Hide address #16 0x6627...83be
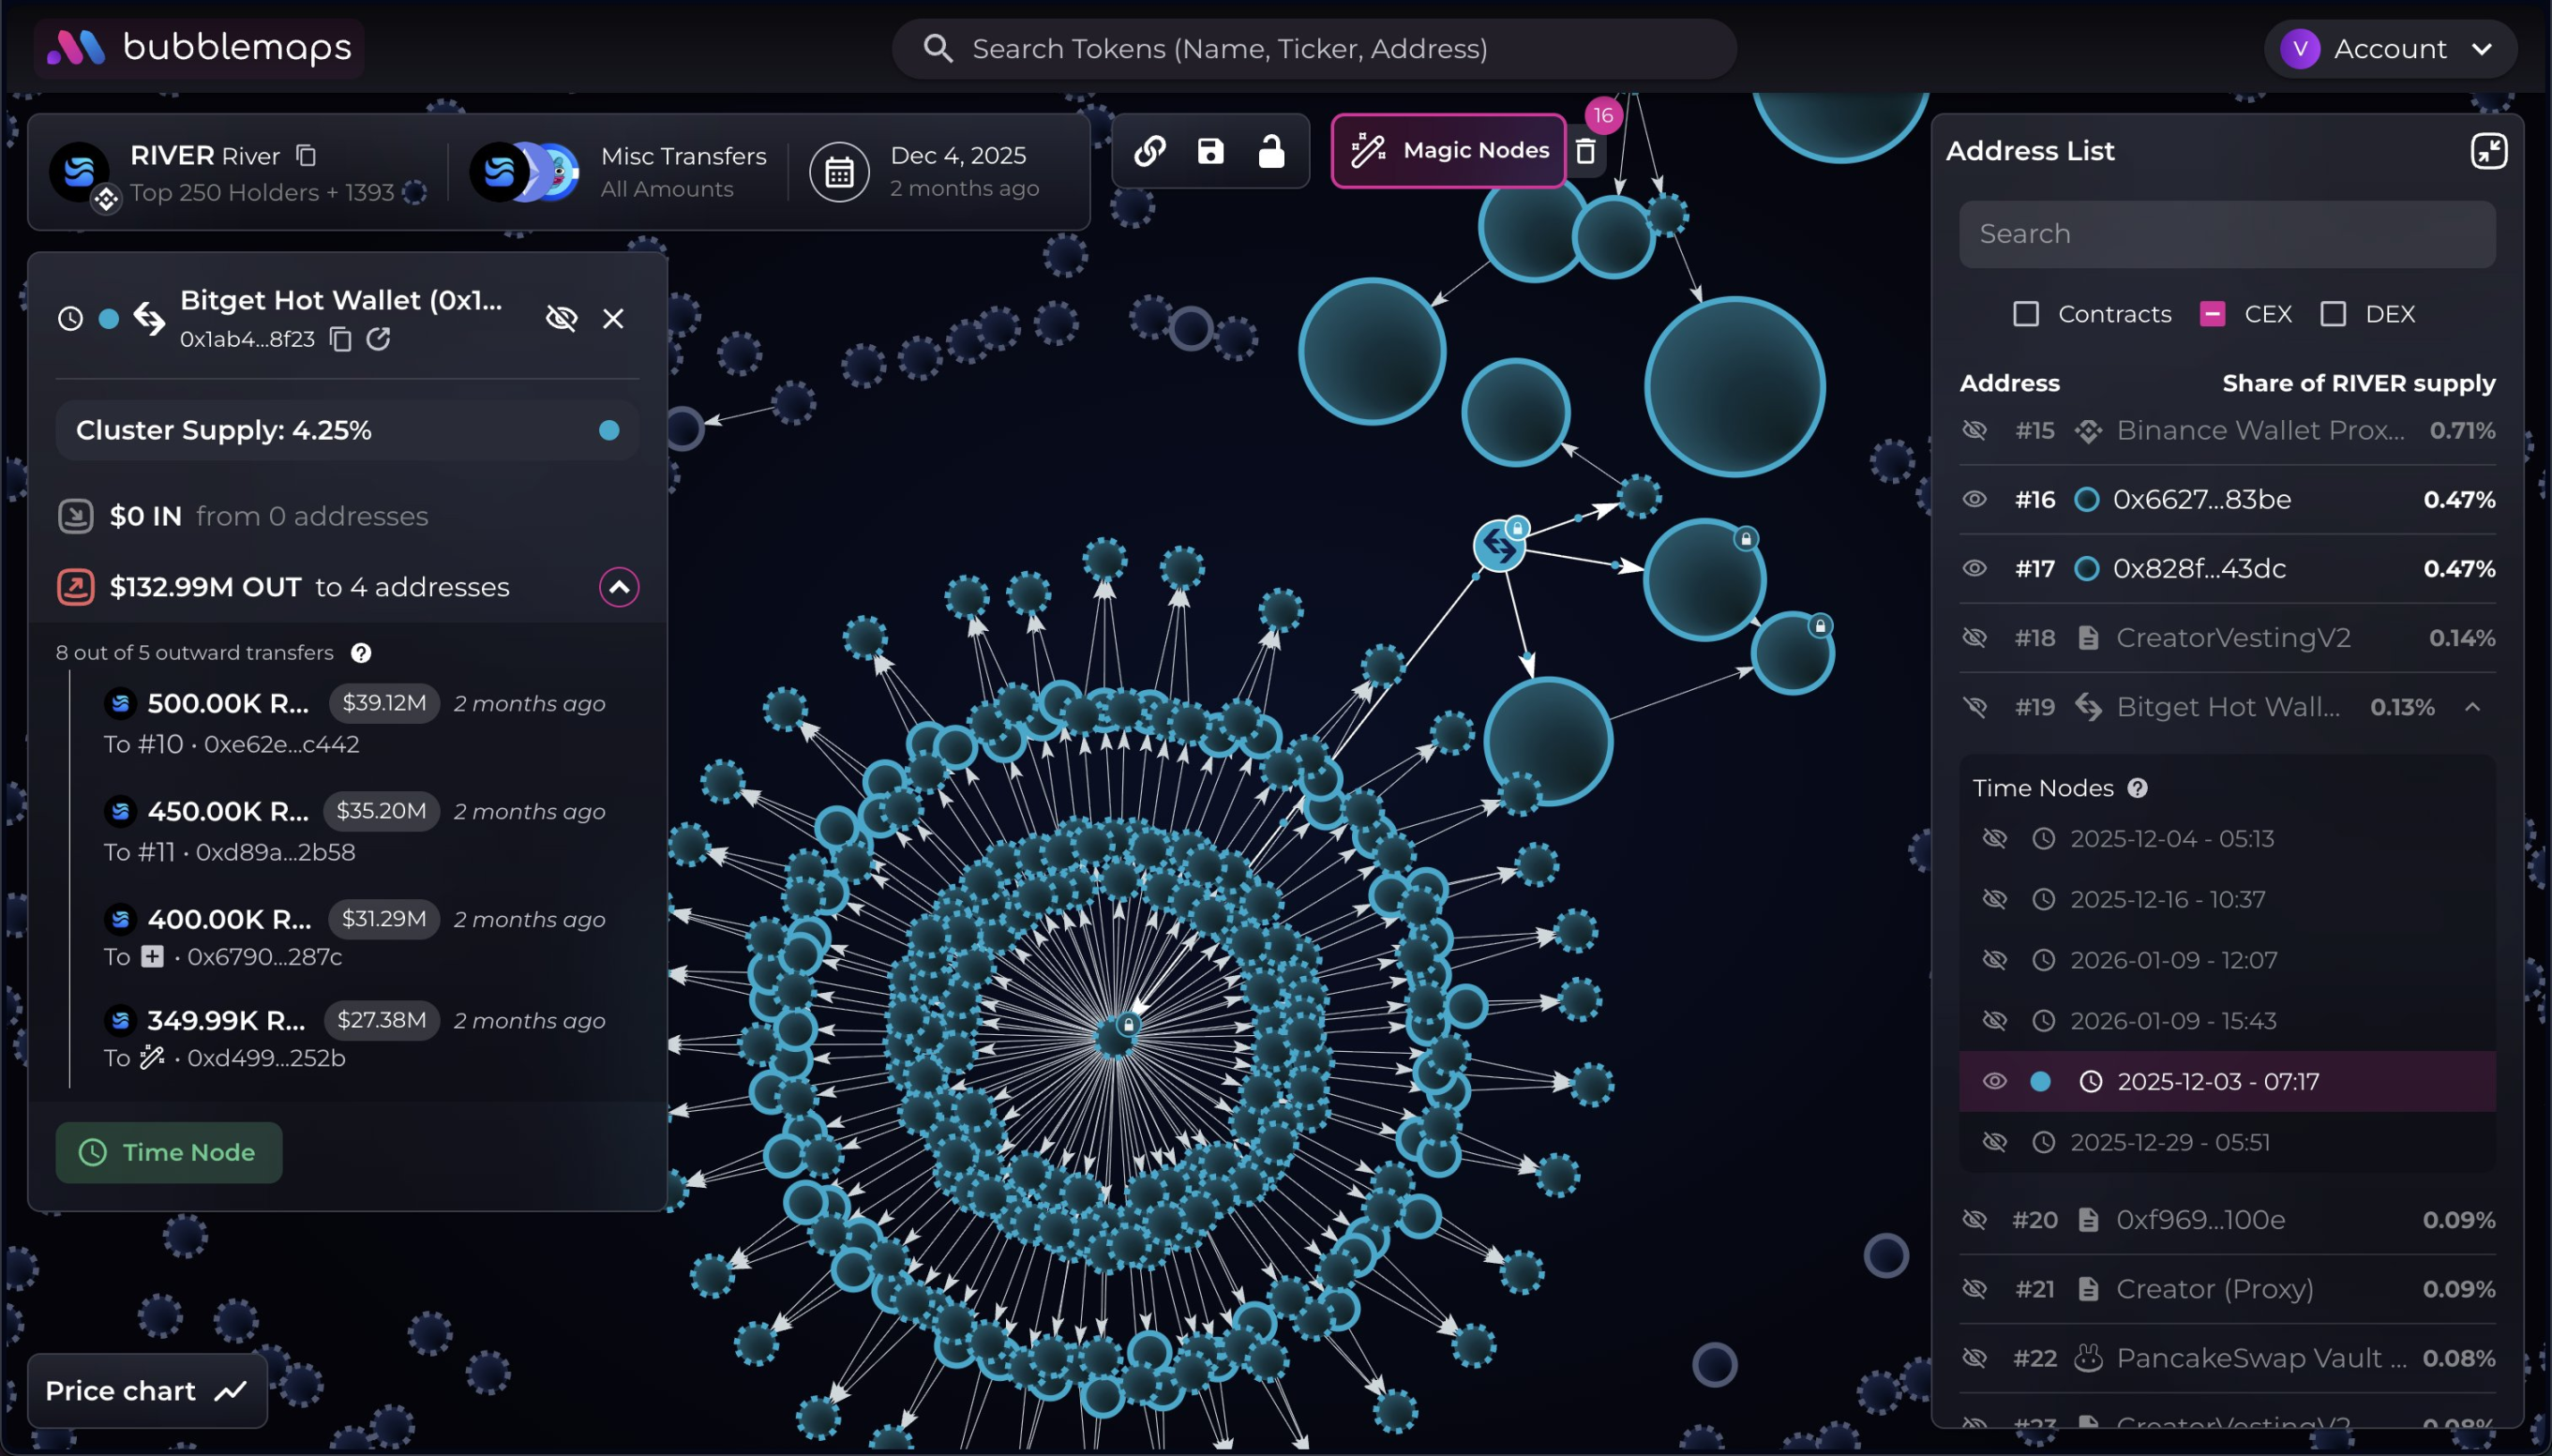The image size is (2552, 1456). [x=1974, y=499]
